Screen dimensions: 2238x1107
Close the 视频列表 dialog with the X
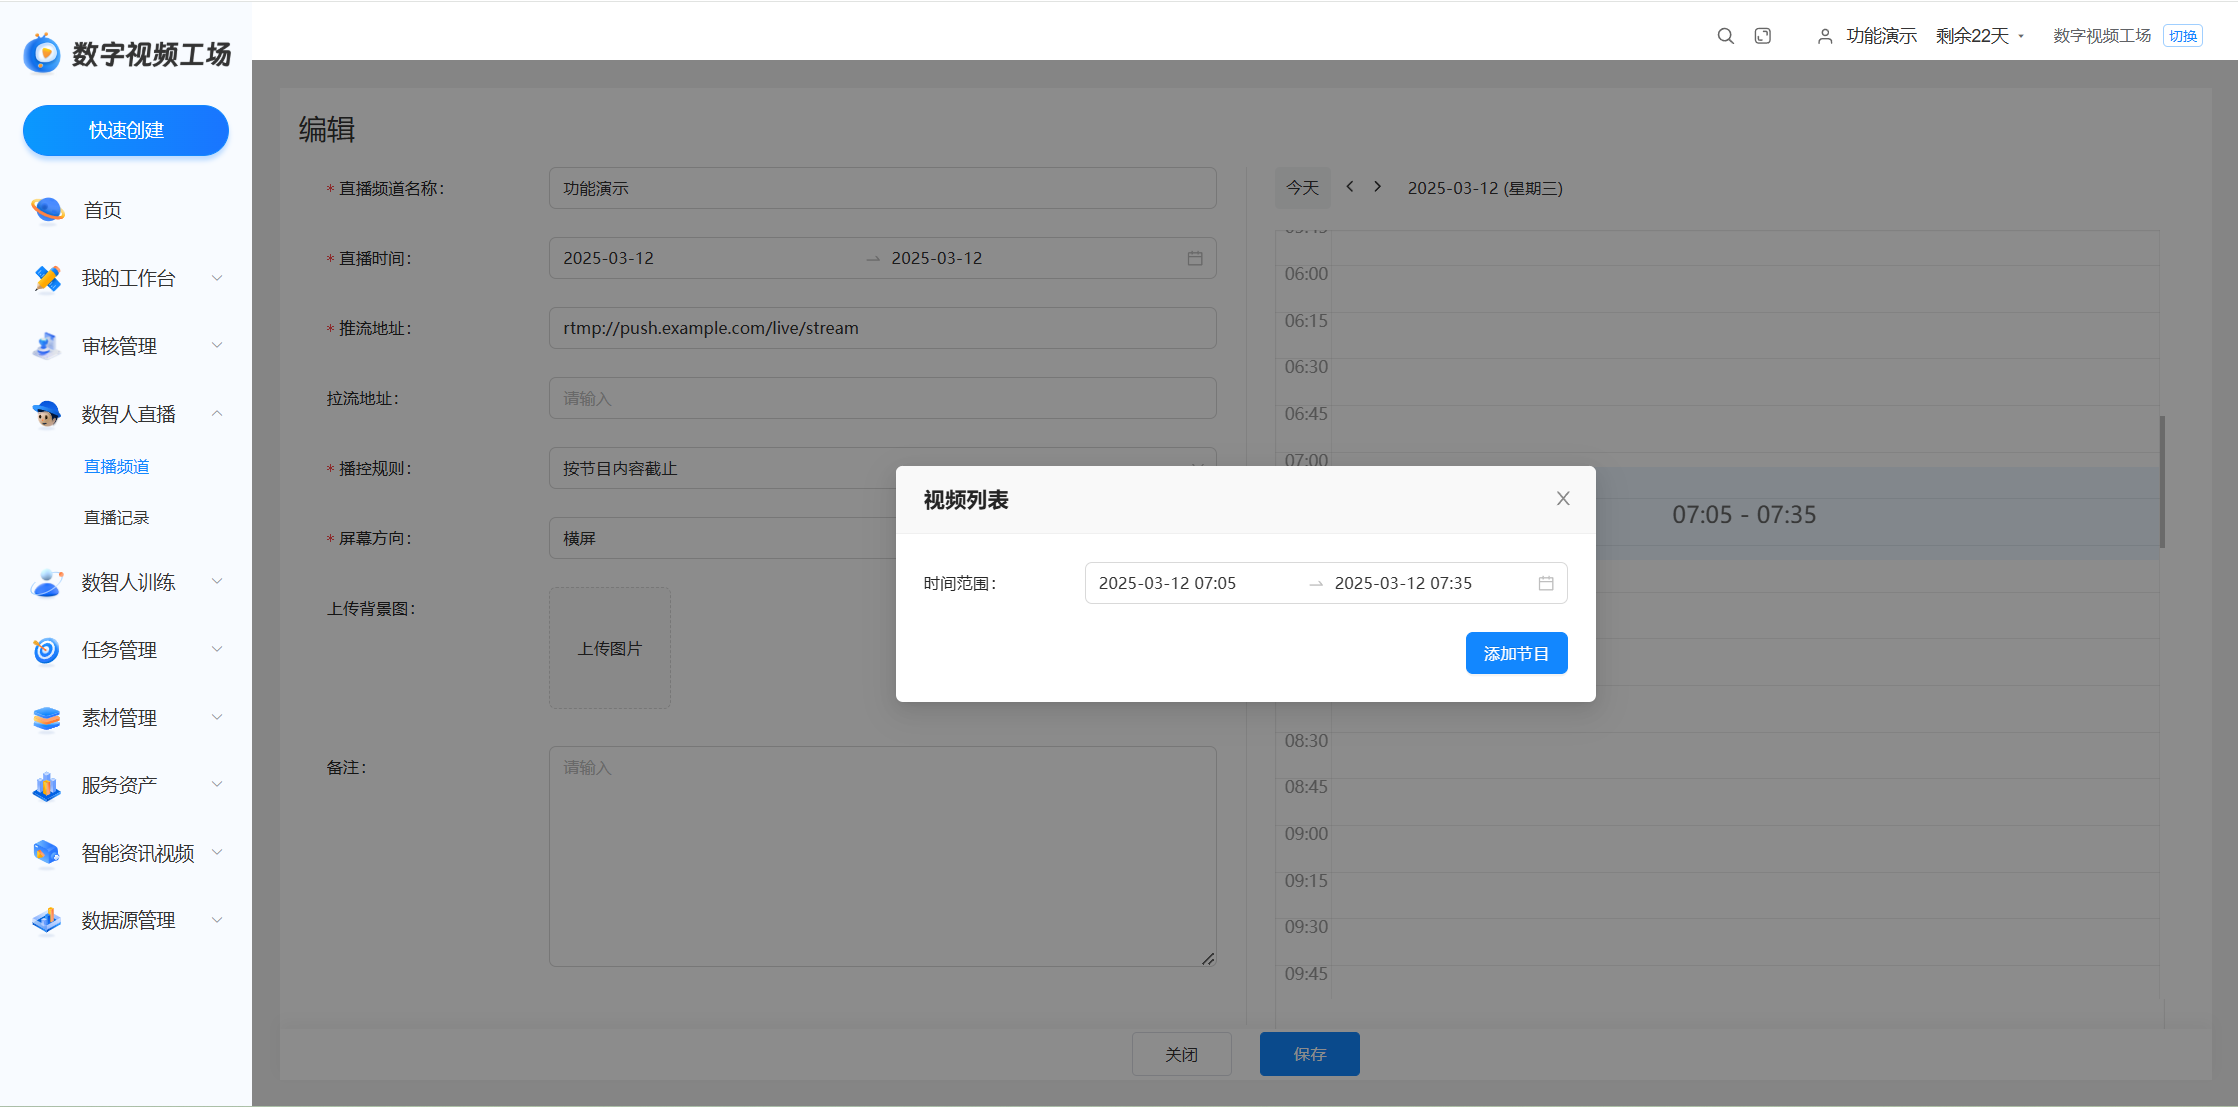pos(1563,499)
